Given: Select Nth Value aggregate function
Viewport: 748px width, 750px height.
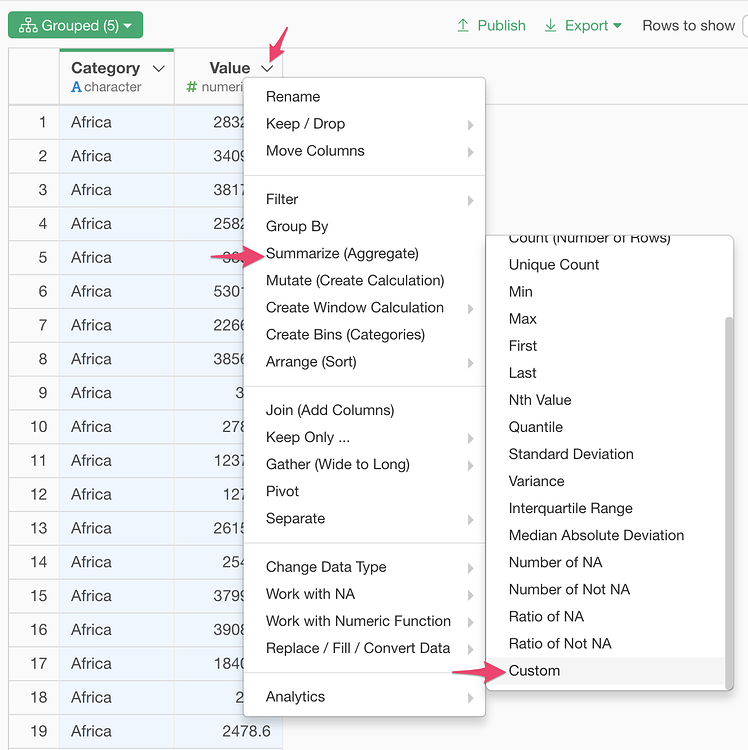Looking at the screenshot, I should click(605, 400).
